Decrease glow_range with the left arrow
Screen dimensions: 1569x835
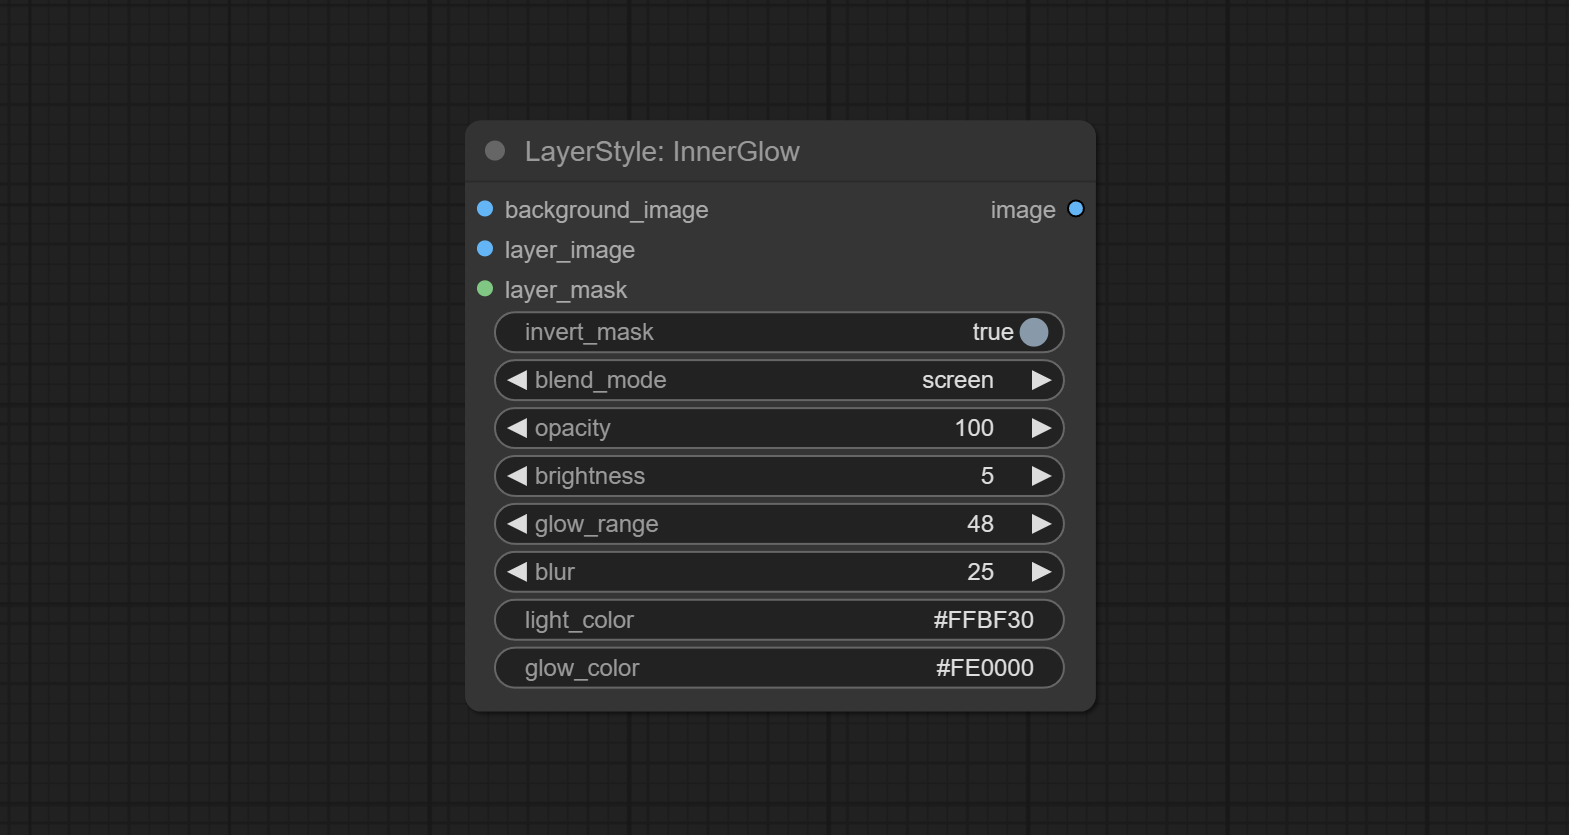517,524
